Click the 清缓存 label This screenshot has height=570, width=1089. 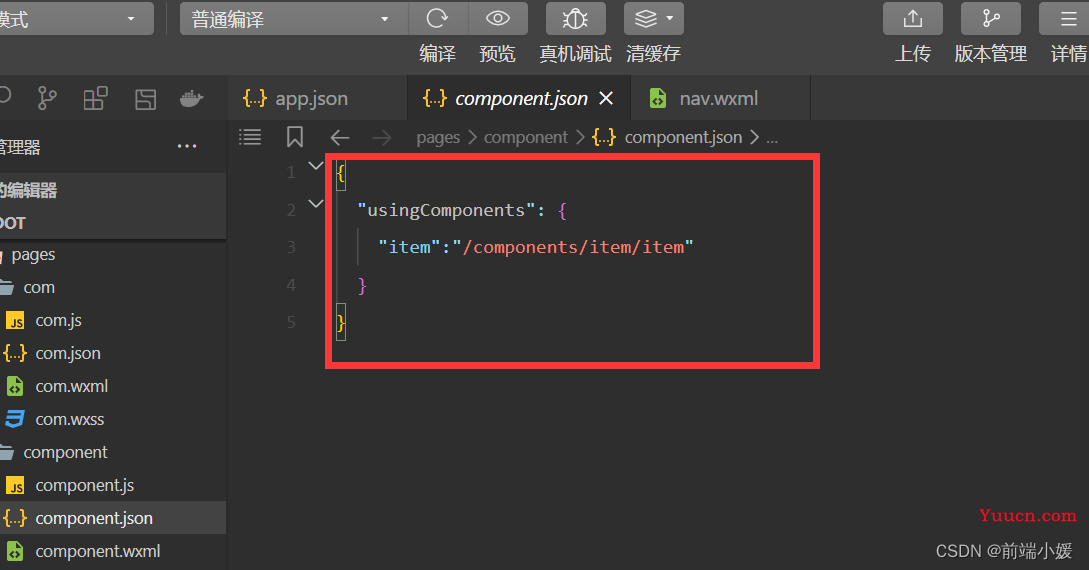point(654,53)
